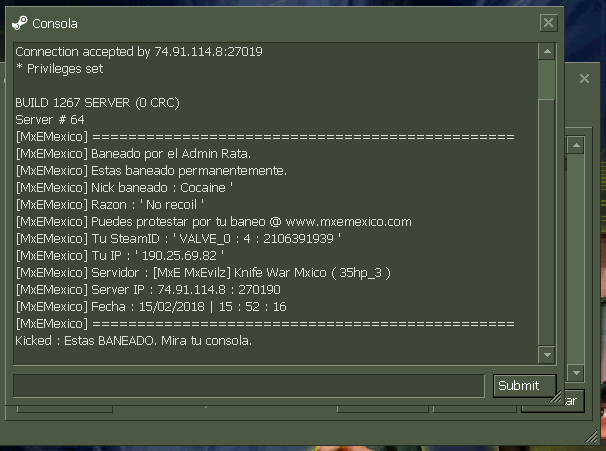This screenshot has width=606, height=451.
Task: Click the Consola window resize grip
Action: pos(556,397)
